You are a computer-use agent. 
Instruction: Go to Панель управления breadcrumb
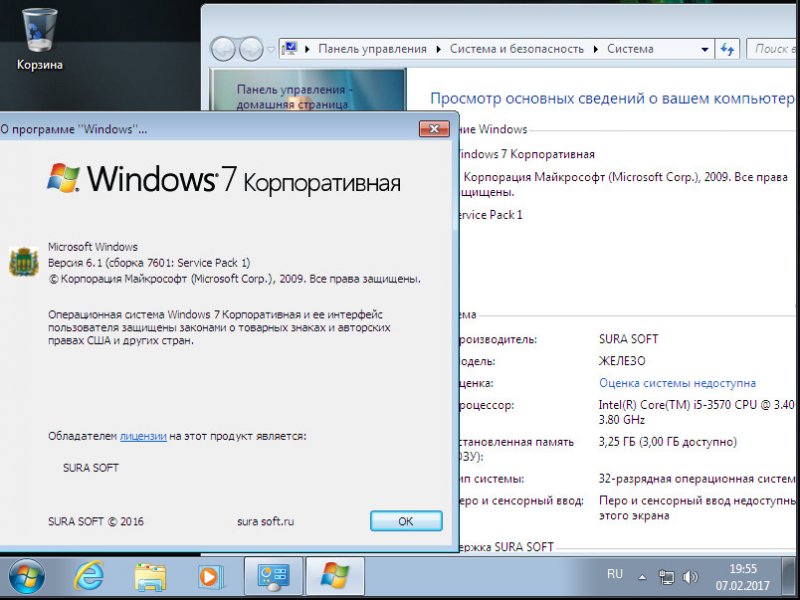tap(372, 49)
